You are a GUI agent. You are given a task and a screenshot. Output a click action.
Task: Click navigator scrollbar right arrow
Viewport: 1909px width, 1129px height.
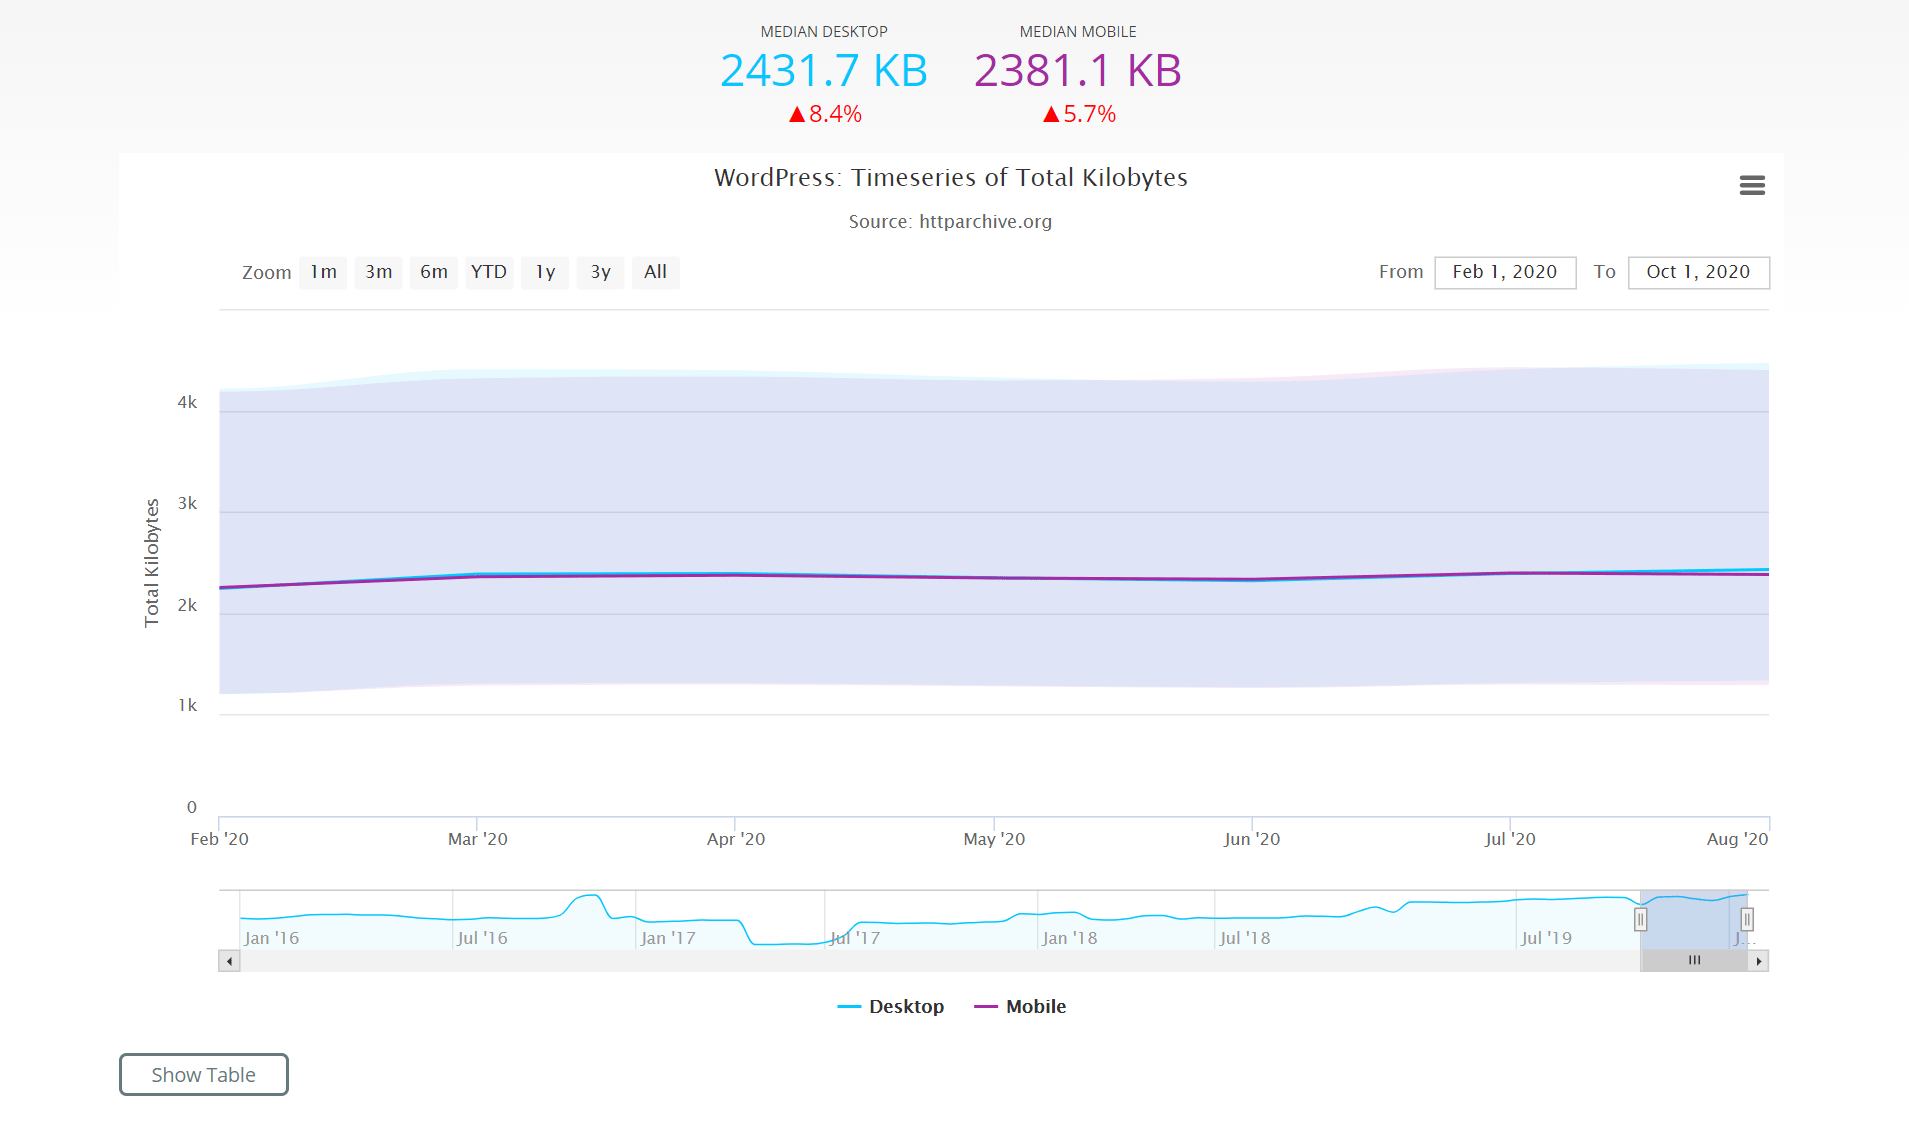[x=1759, y=961]
